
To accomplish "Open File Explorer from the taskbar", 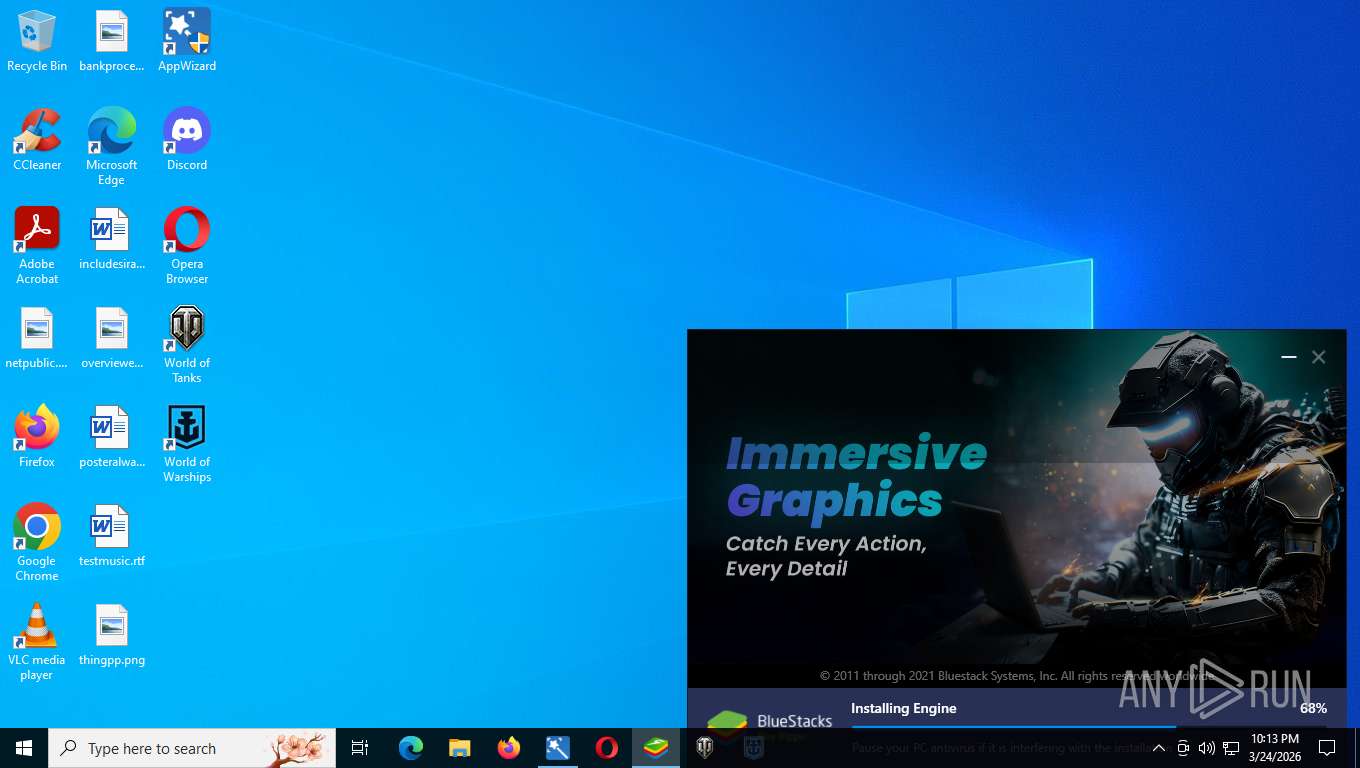I will click(x=460, y=748).
